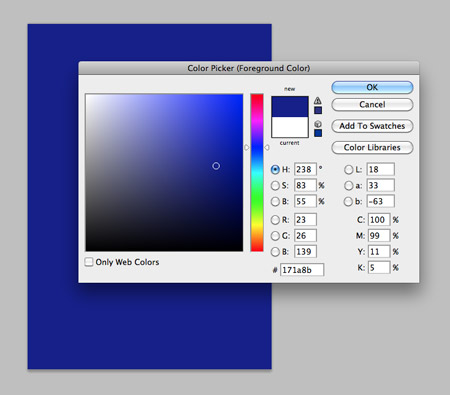This screenshot has height=395, width=450.
Task: Click Add To Swatches button
Action: [x=372, y=126]
